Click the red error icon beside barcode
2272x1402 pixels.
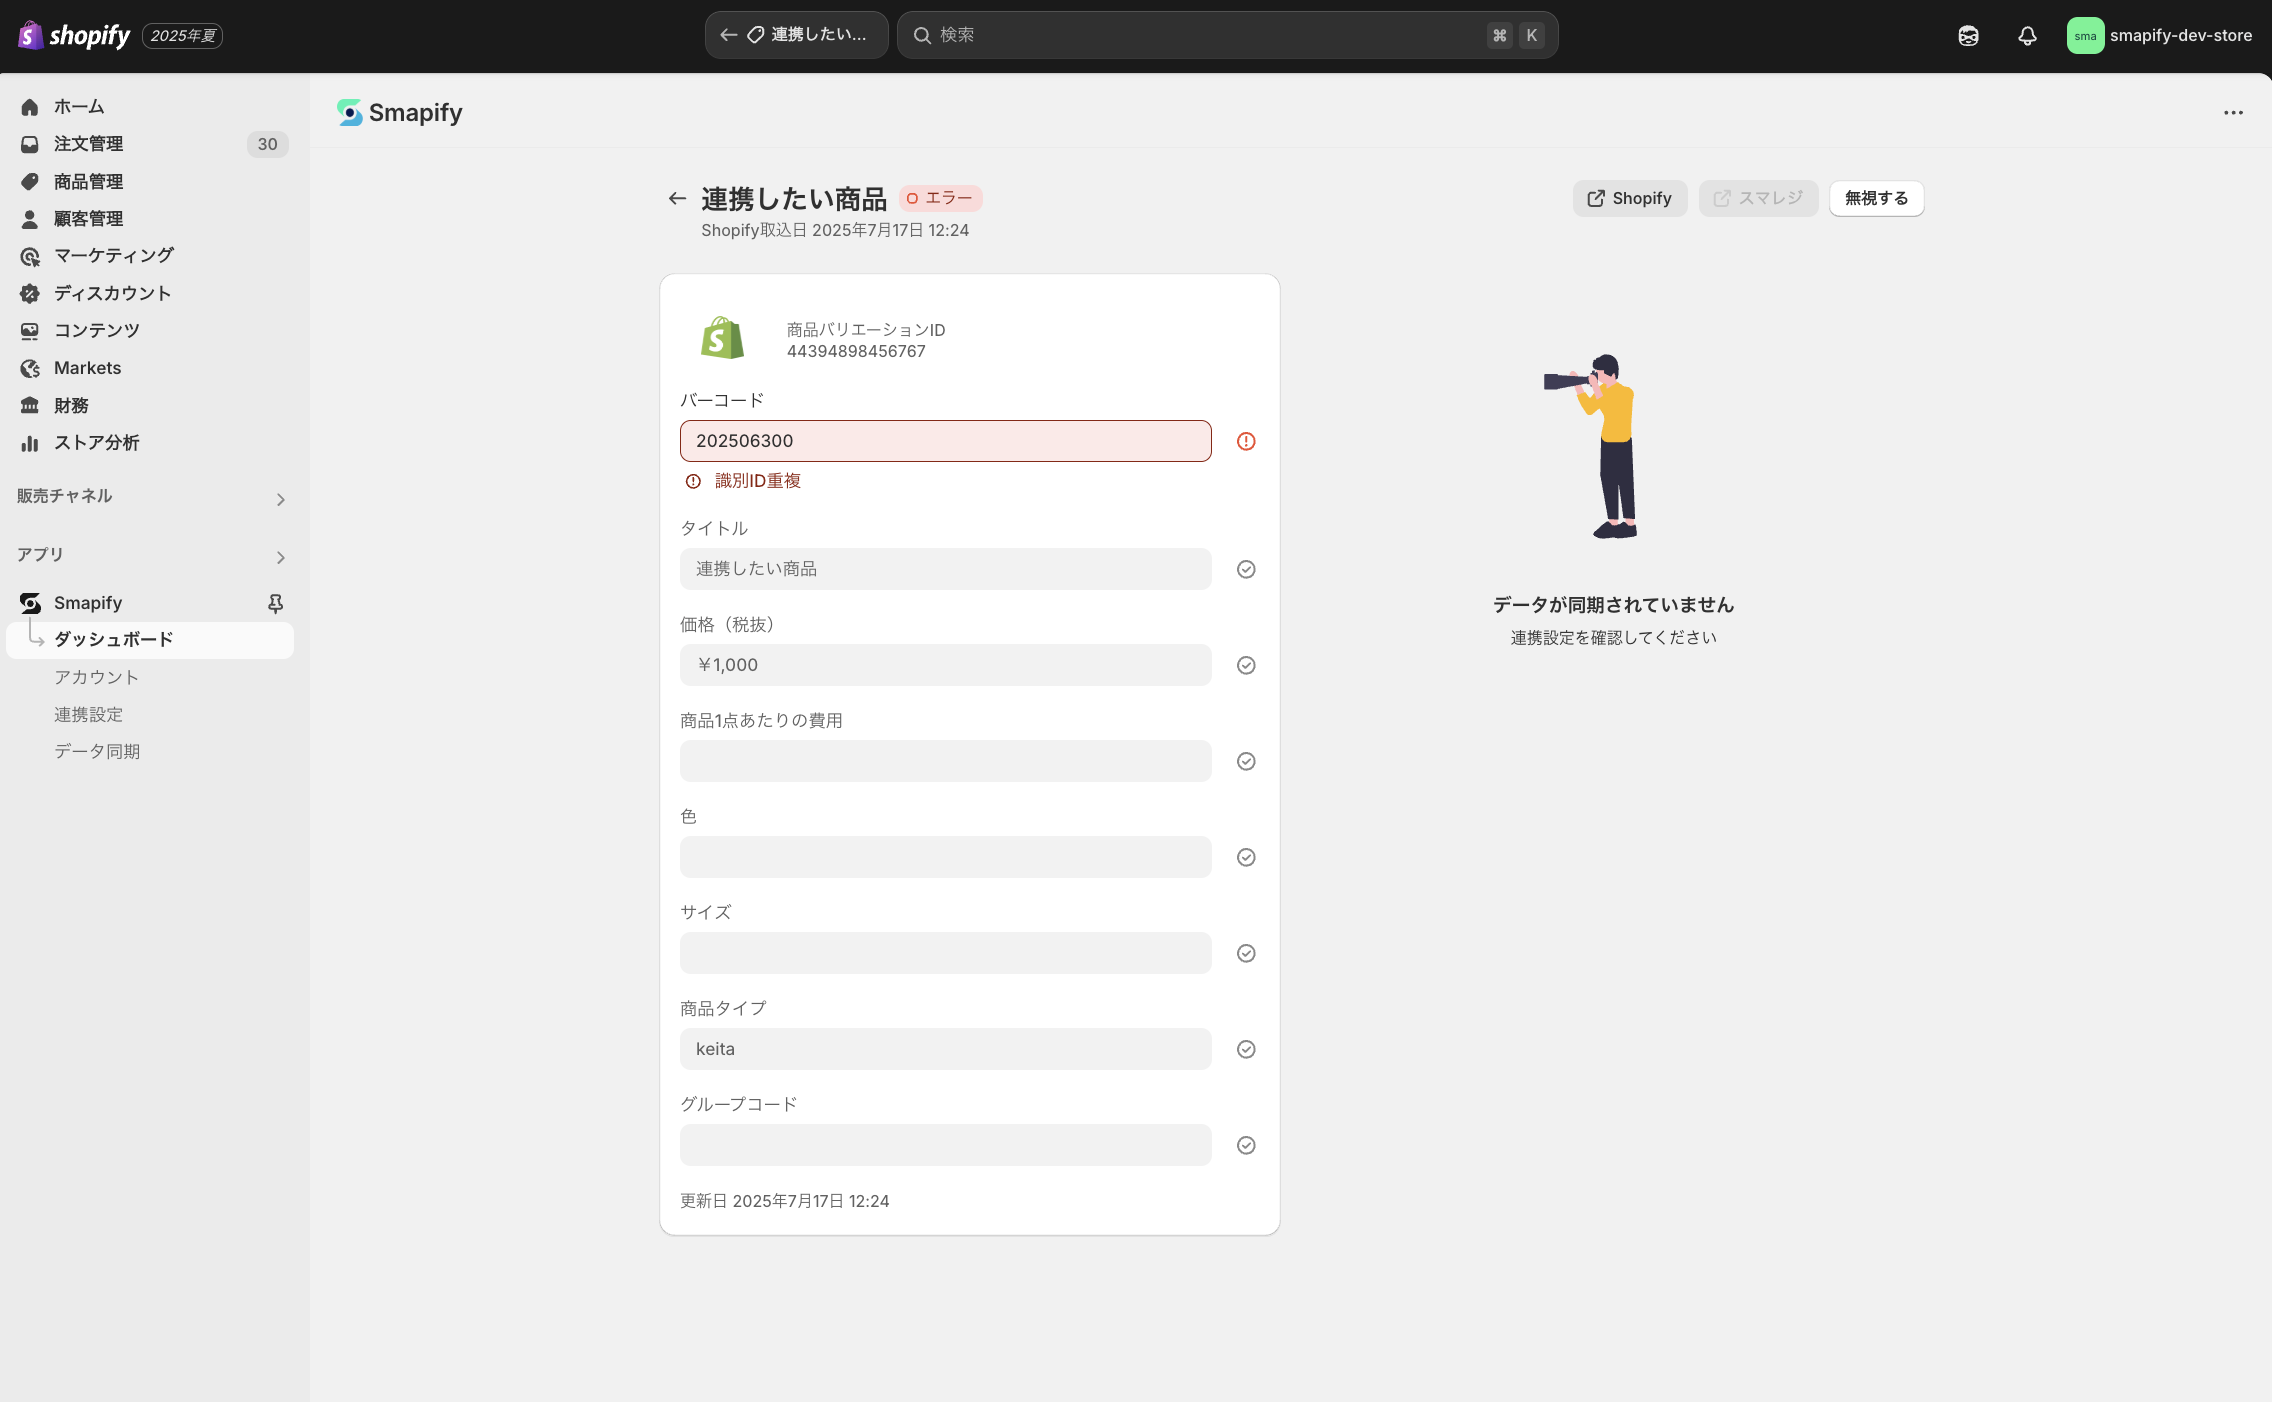1246,441
